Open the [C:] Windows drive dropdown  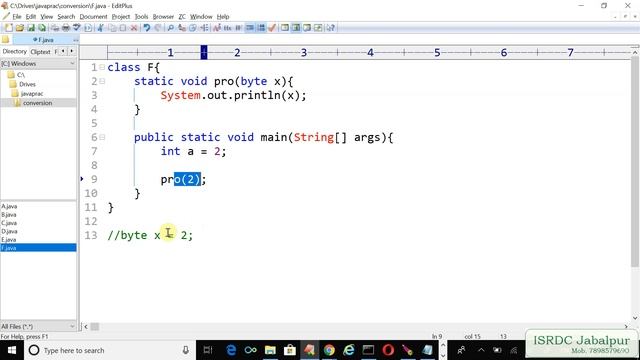[38, 64]
